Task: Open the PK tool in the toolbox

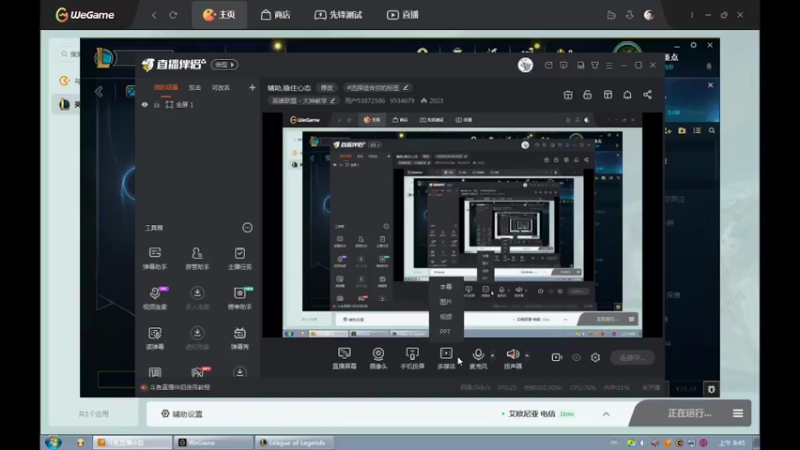Action: [x=198, y=372]
